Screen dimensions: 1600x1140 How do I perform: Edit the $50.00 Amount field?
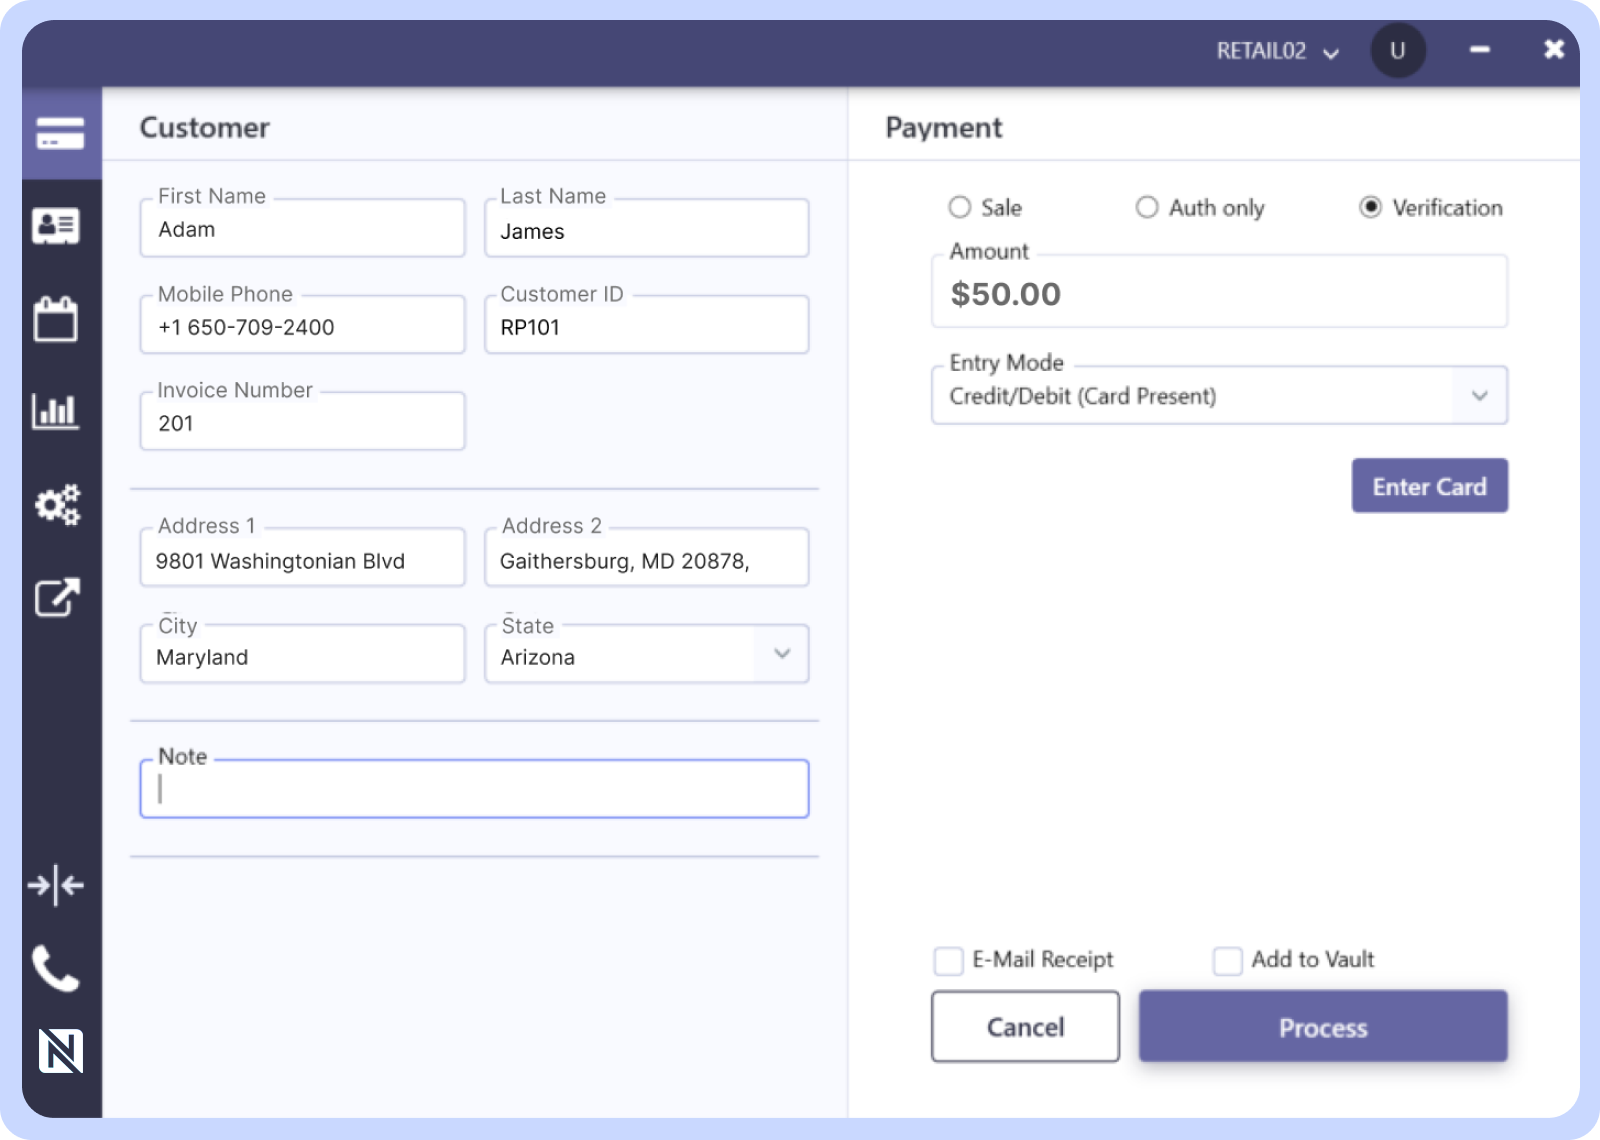pyautogui.click(x=1219, y=292)
